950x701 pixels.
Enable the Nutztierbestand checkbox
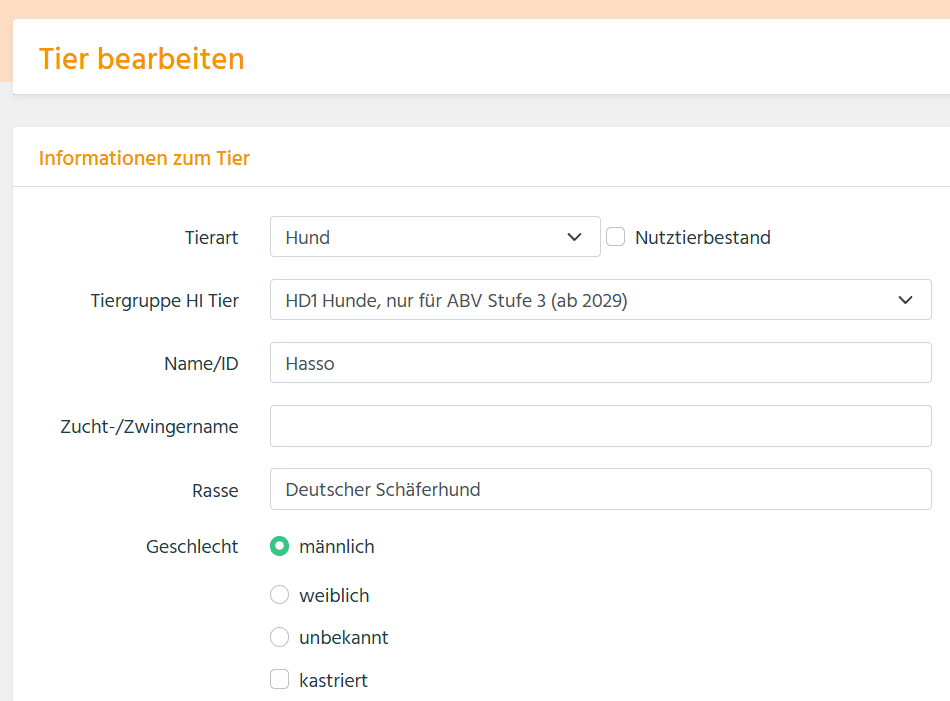coord(616,237)
